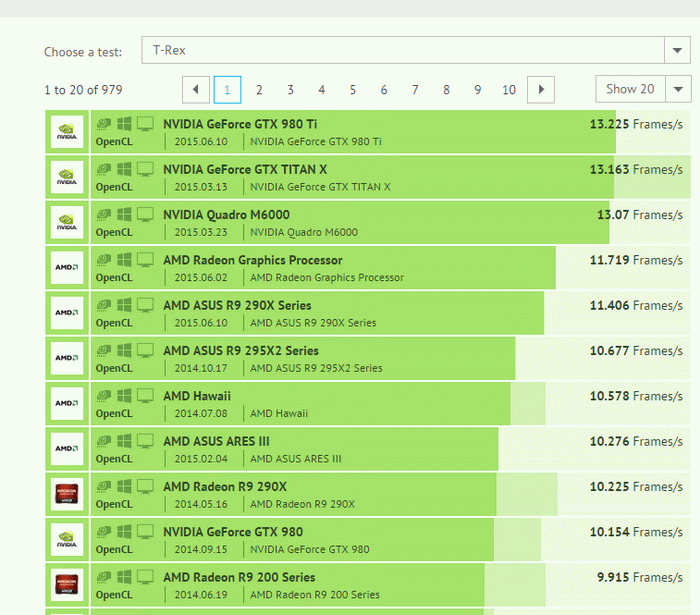
Task: Open AMD Radeon R9 290X result title
Action: pos(225,486)
